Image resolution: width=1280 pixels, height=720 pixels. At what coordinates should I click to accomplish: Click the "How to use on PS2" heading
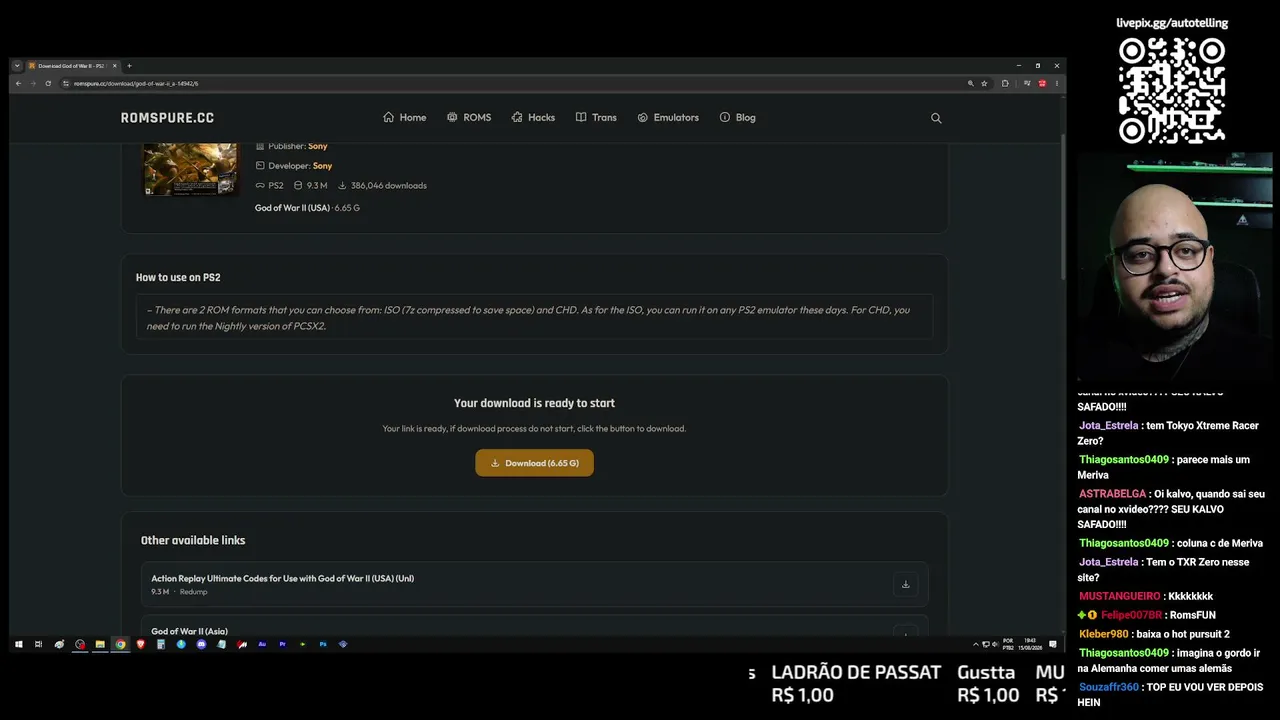(178, 278)
